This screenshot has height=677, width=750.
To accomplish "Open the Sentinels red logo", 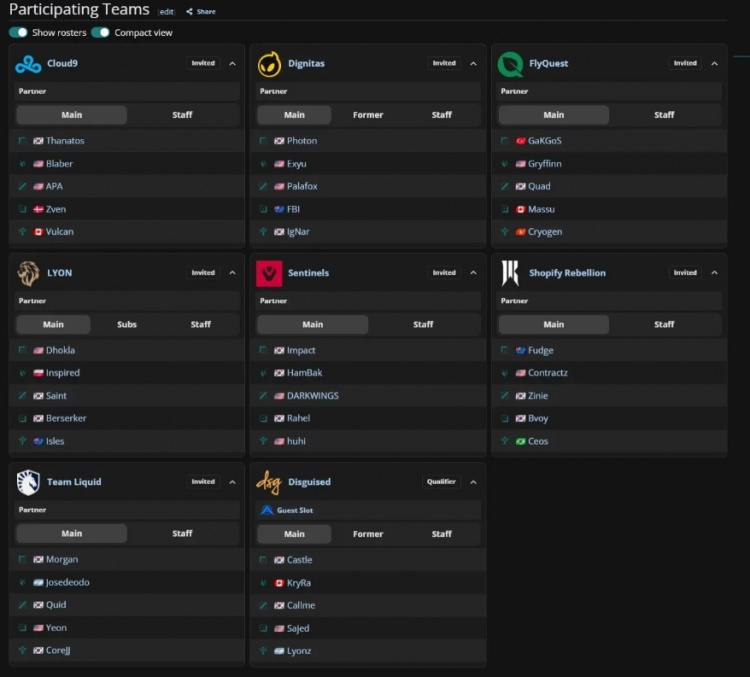I will [x=269, y=273].
